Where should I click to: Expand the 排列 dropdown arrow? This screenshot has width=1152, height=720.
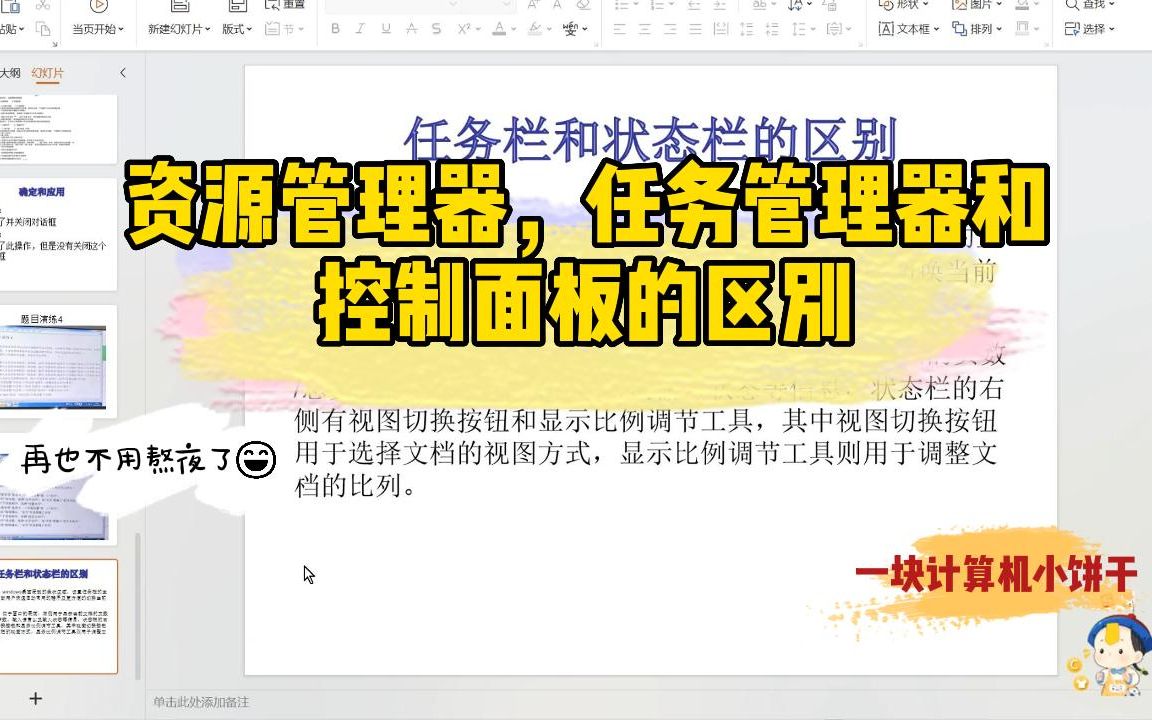point(998,30)
